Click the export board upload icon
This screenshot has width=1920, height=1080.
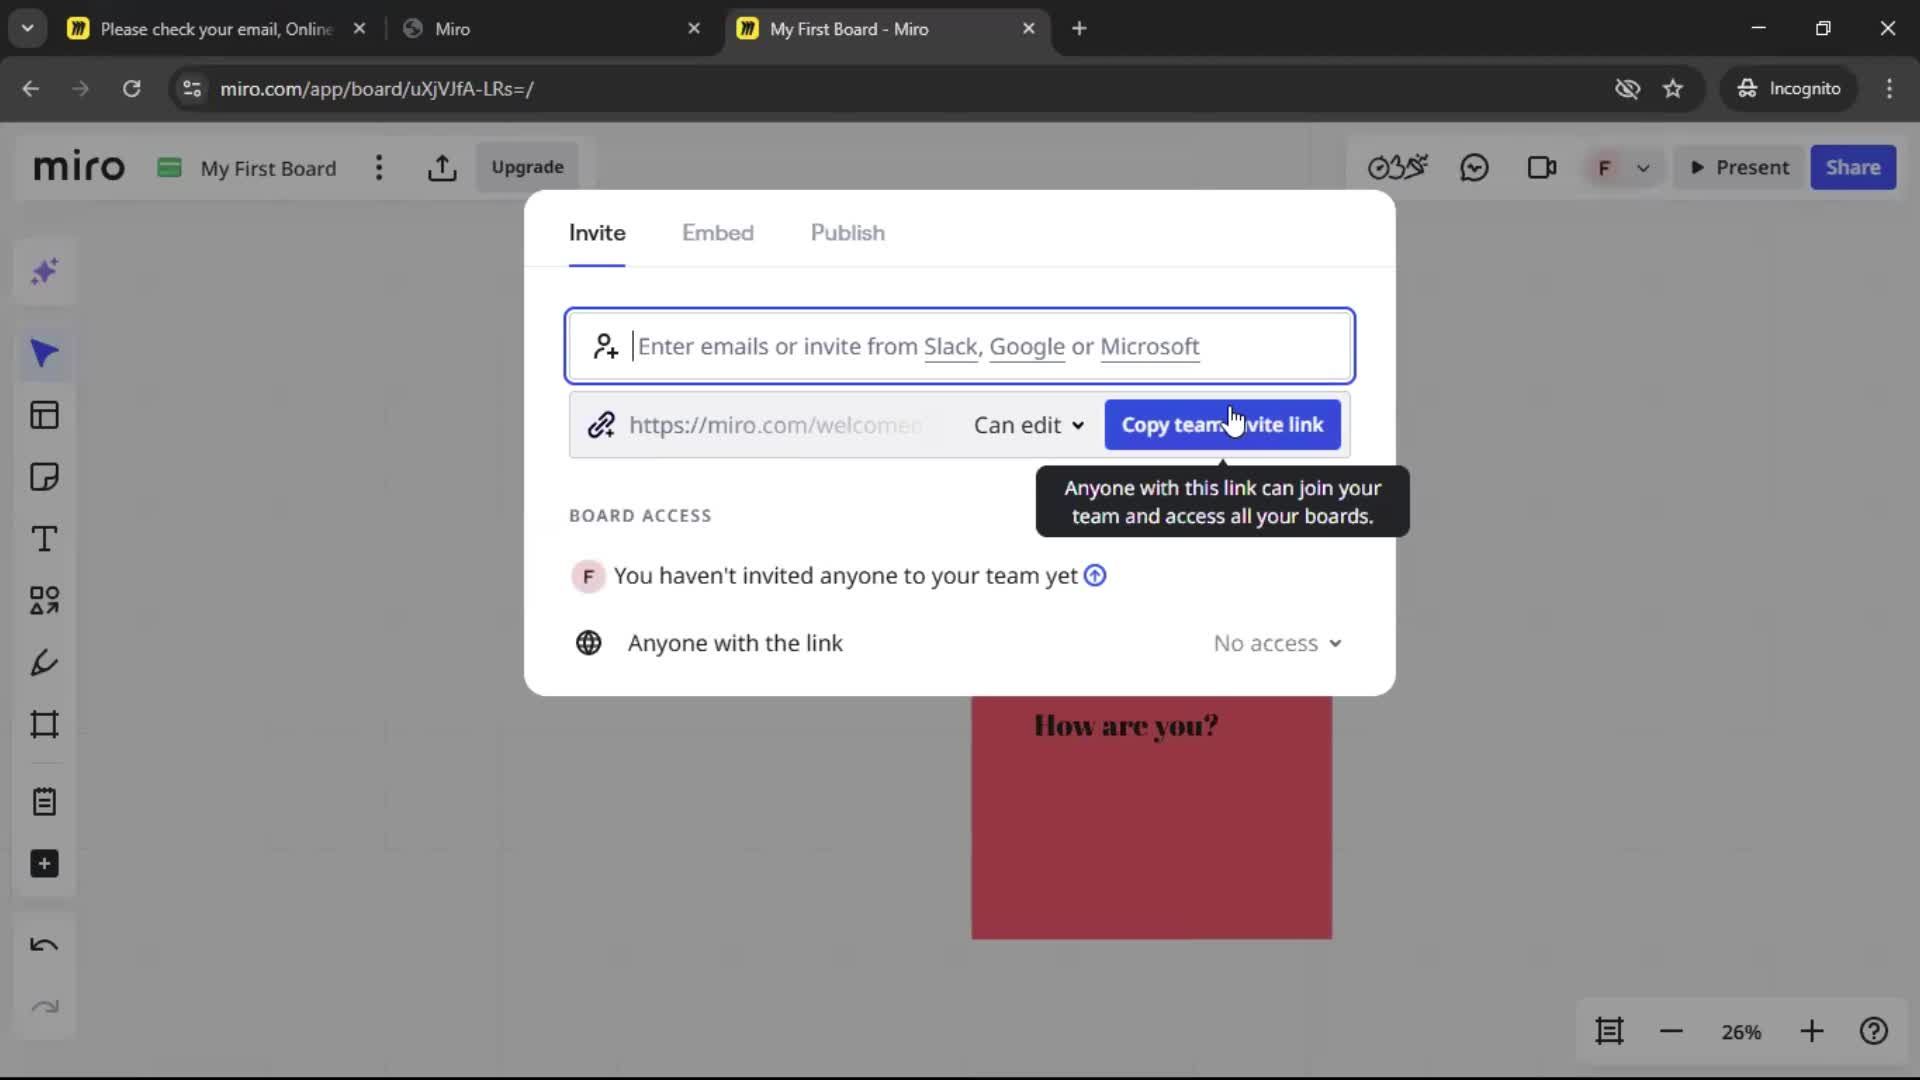442,168
